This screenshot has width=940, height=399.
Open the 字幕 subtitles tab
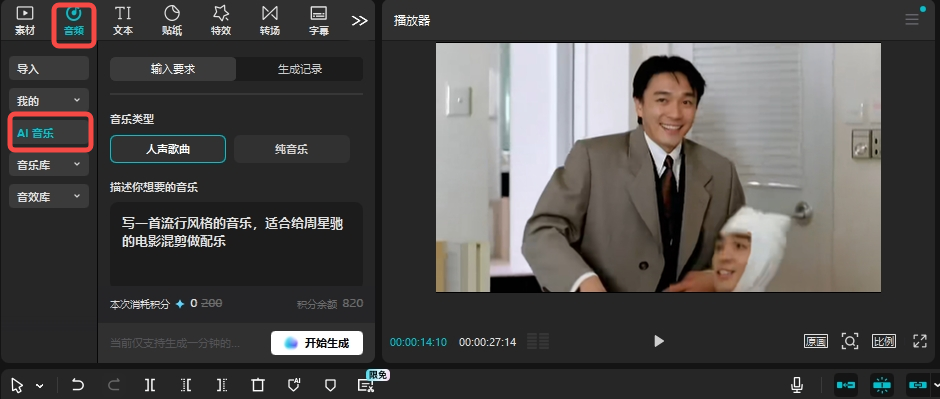tap(319, 21)
